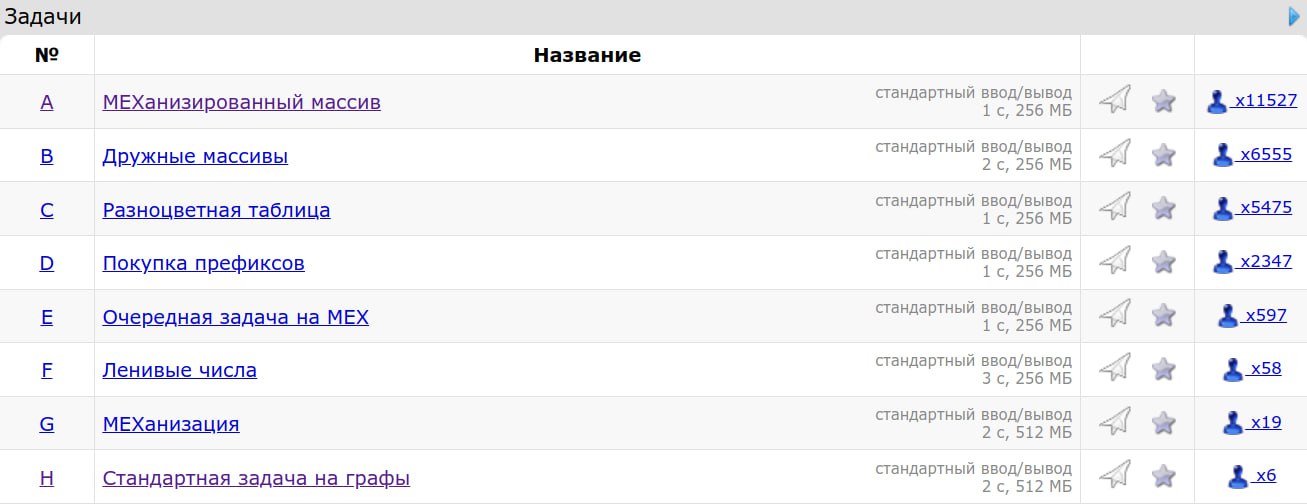
Task: Open solved-by user icon x6
Action: point(1238,476)
